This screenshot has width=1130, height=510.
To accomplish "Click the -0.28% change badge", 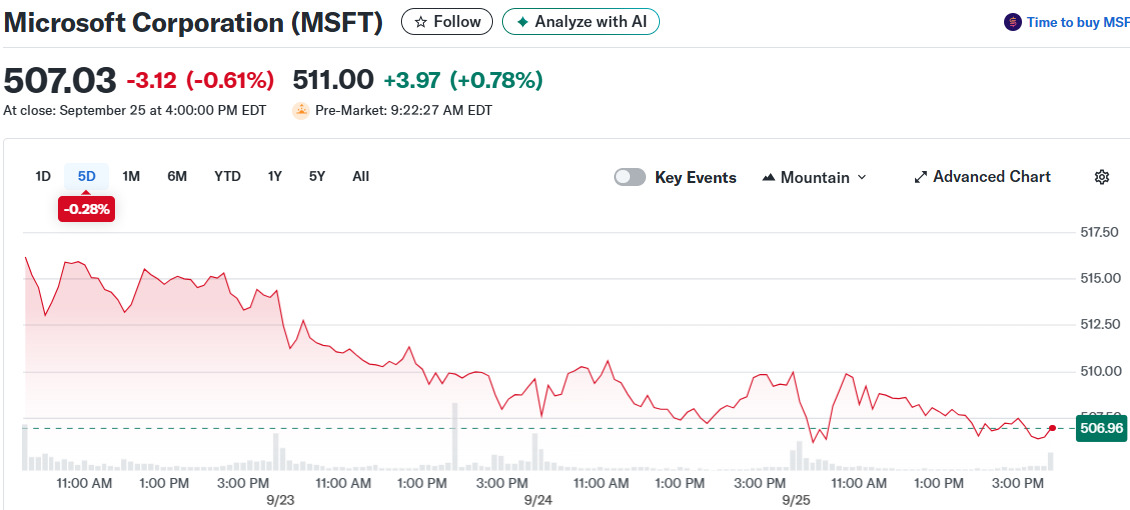I will click(86, 210).
